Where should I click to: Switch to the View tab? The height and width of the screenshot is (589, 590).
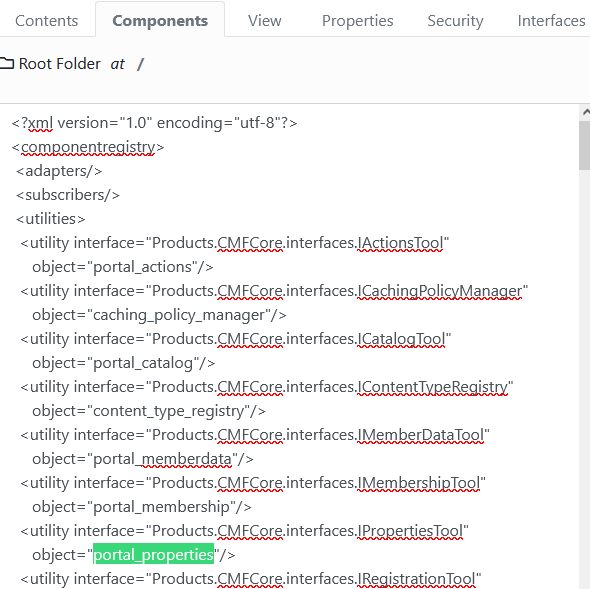point(265,21)
